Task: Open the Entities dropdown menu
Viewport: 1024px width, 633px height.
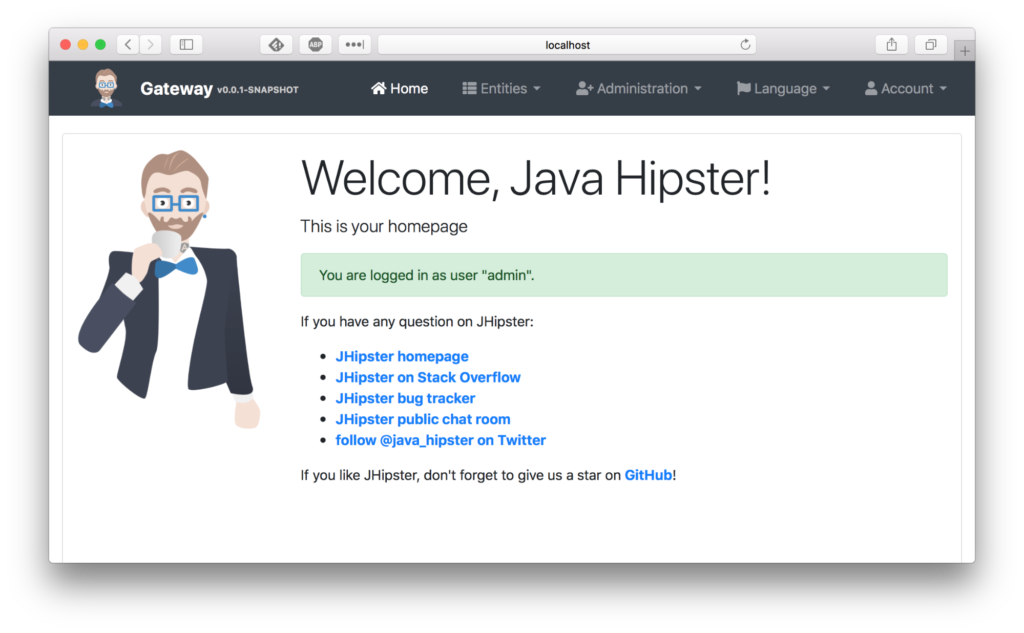Action: (x=501, y=88)
